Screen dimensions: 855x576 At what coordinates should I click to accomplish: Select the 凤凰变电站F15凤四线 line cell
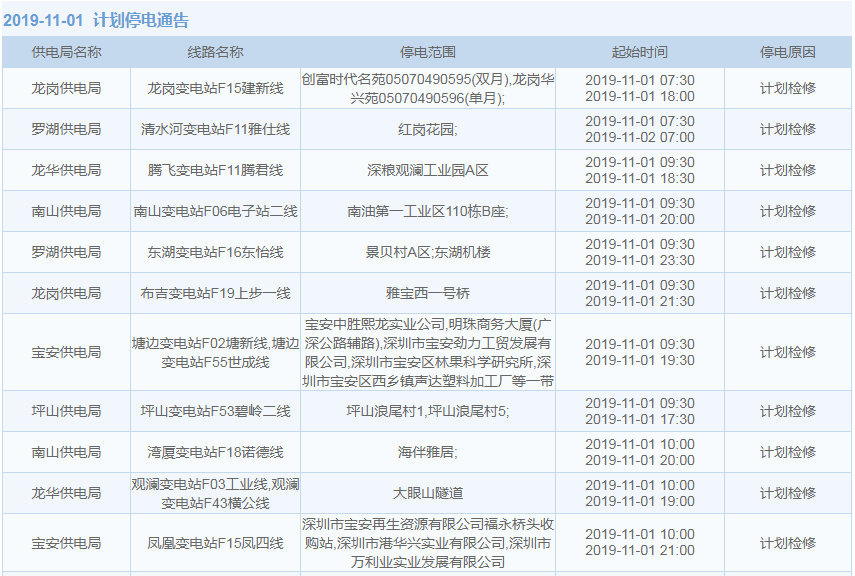(x=215, y=543)
